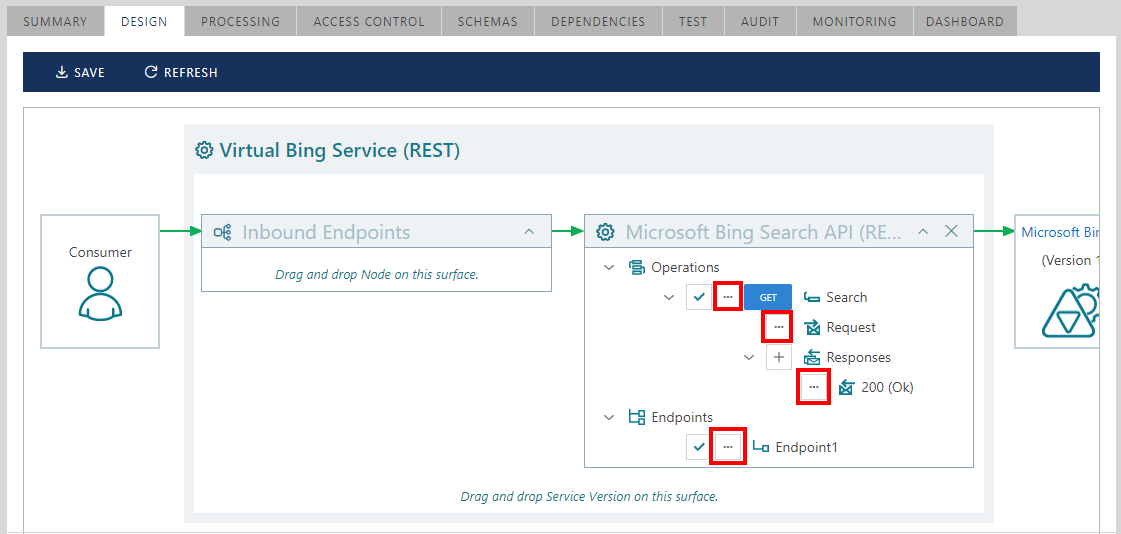This screenshot has width=1121, height=534.
Task: Open the ellipsis menu for Request
Action: (x=779, y=327)
